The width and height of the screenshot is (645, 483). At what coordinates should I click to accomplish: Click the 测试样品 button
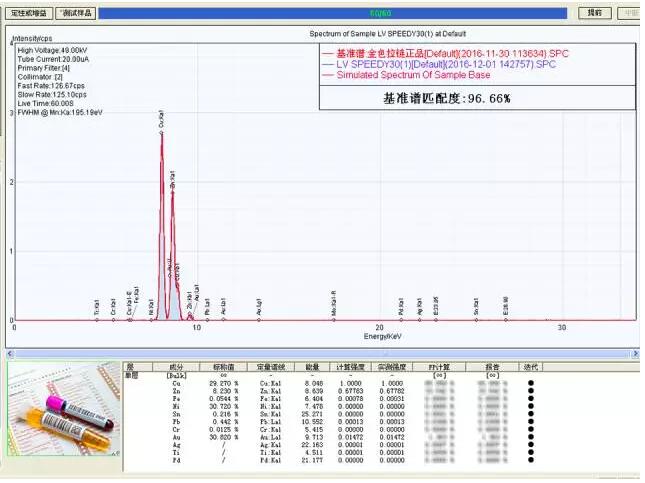tap(76, 13)
